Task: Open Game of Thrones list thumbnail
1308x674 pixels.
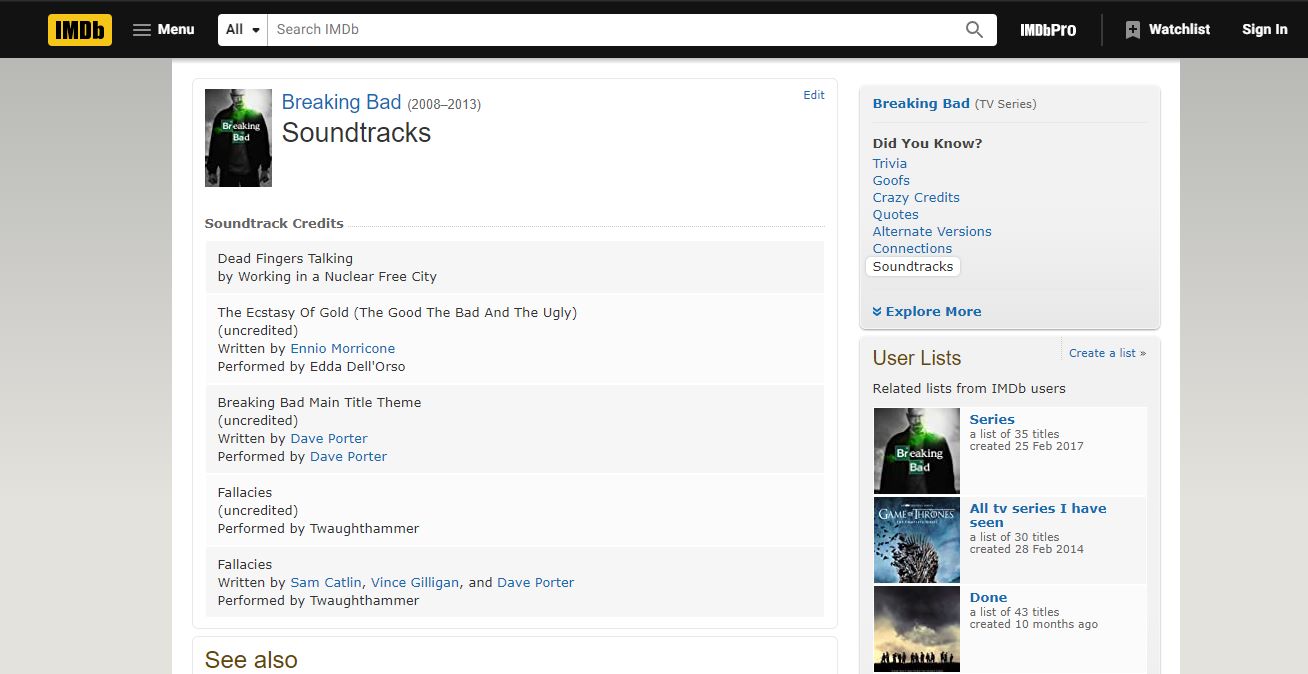Action: 917,540
